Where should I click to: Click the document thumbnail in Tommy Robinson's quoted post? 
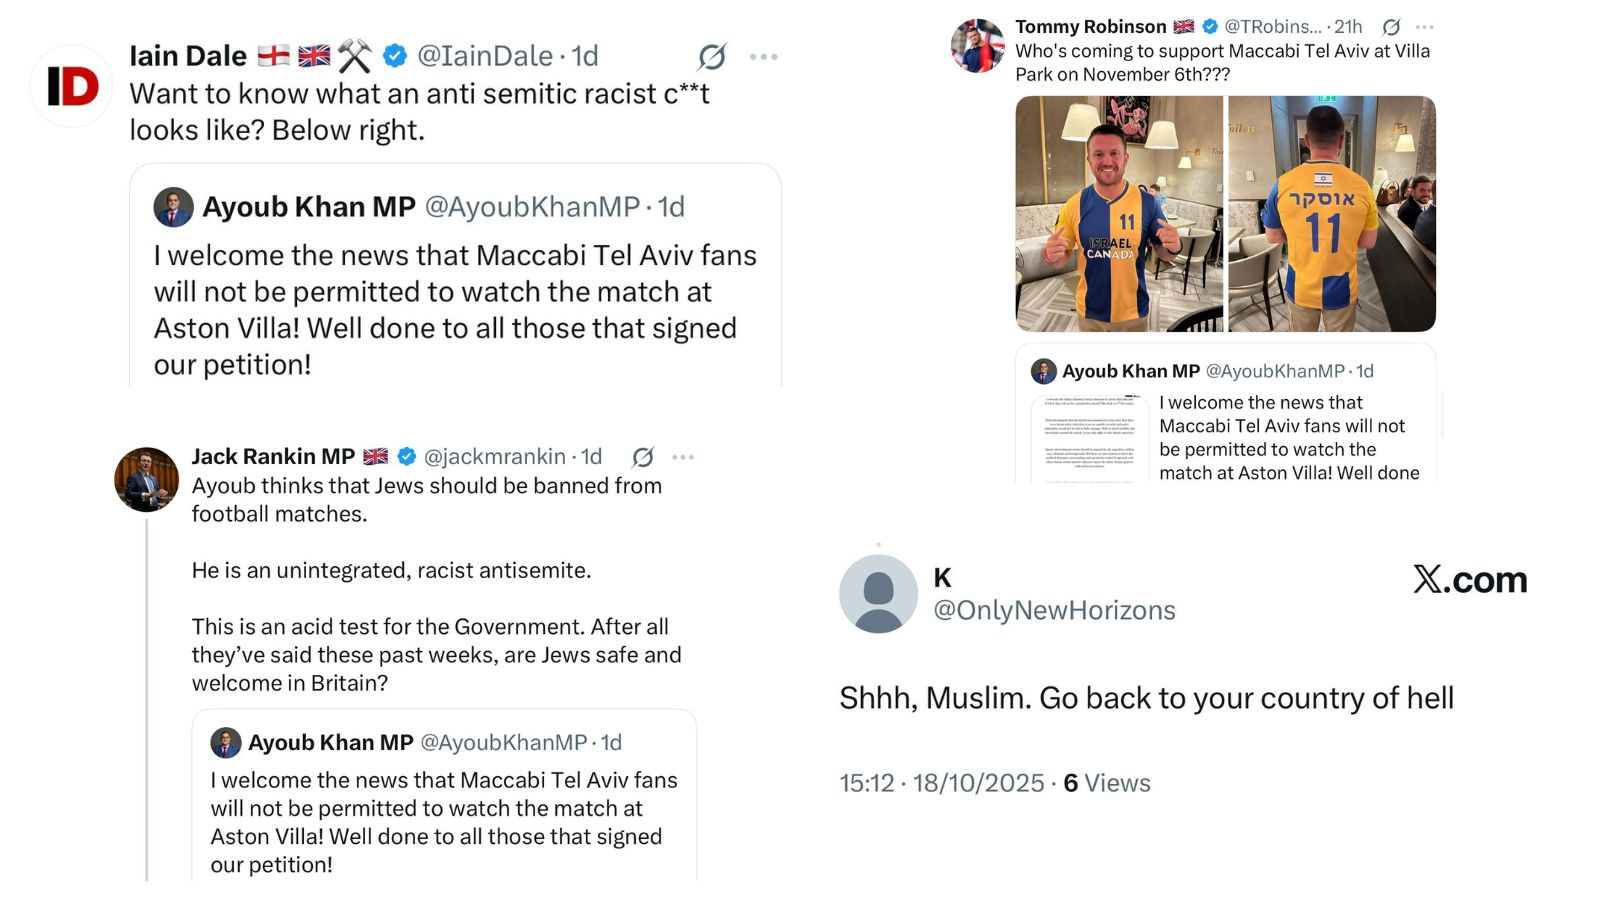[x=1090, y=438]
